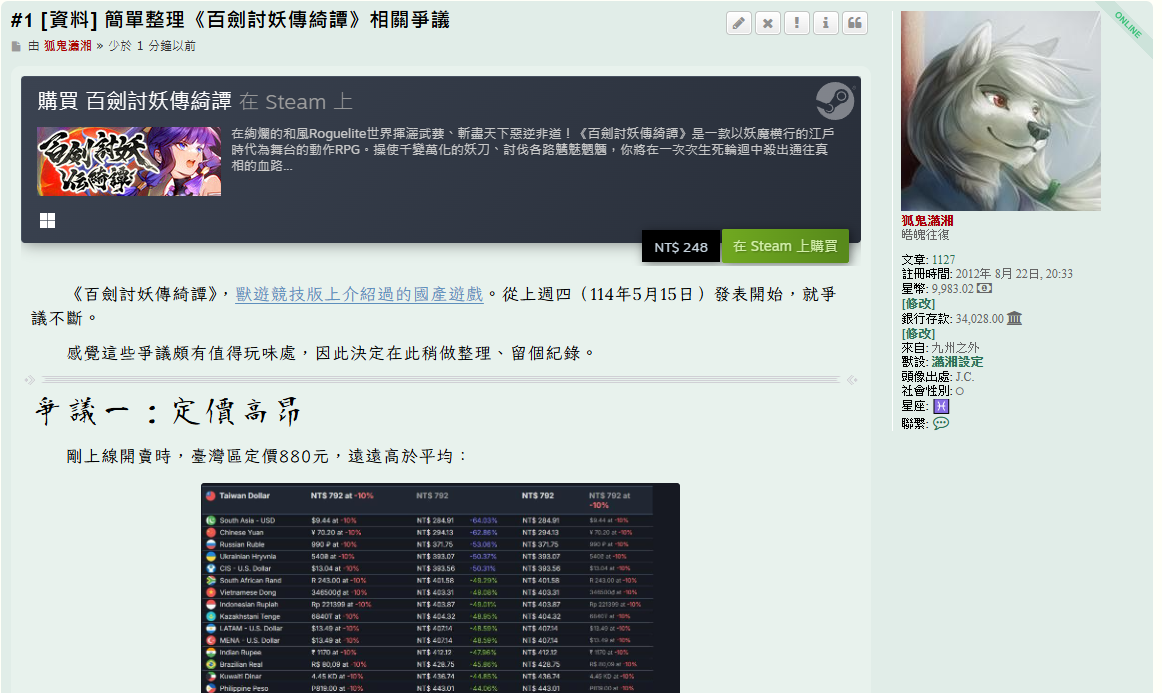
Task: Open 狐鬼瀟湘 username under the avatar
Action: pyautogui.click(x=927, y=220)
